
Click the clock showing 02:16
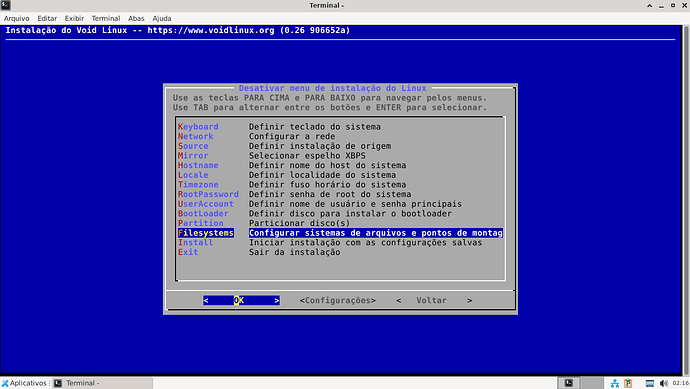[x=680, y=383]
